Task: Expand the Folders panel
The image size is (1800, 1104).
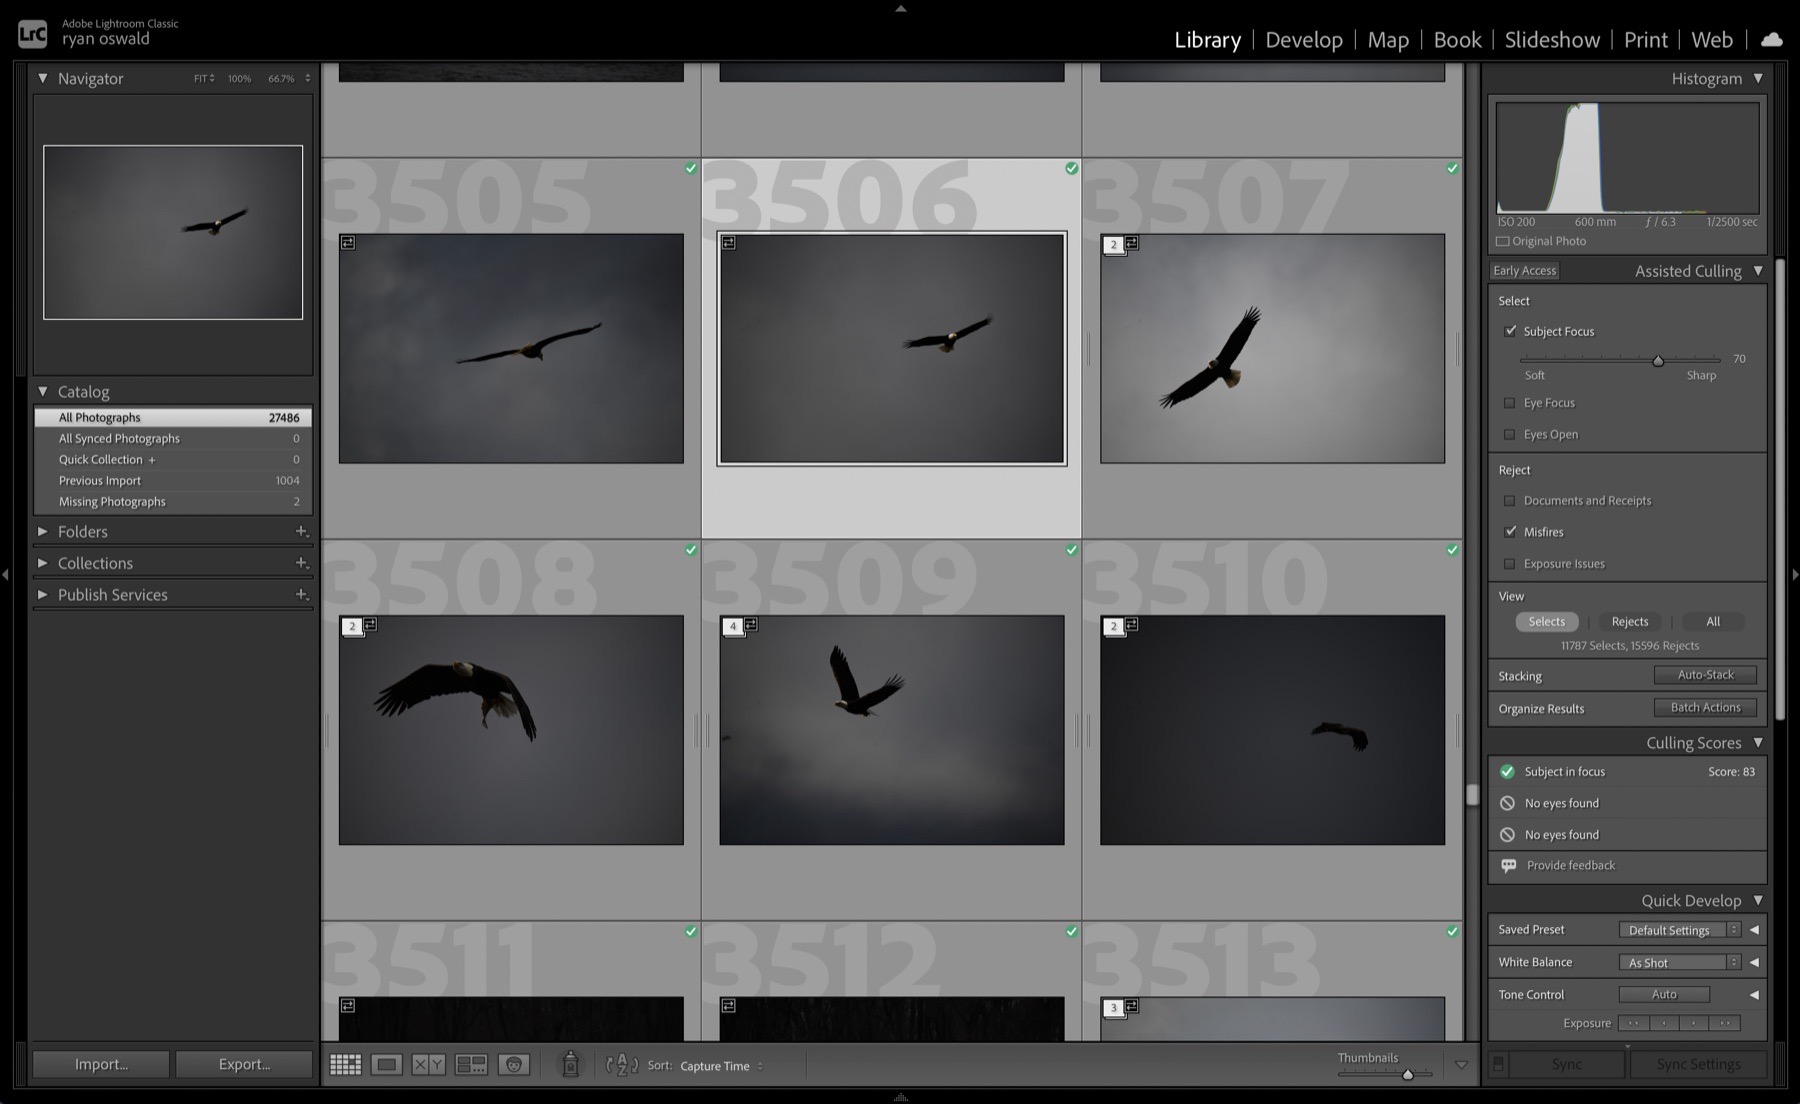Action: [x=43, y=531]
